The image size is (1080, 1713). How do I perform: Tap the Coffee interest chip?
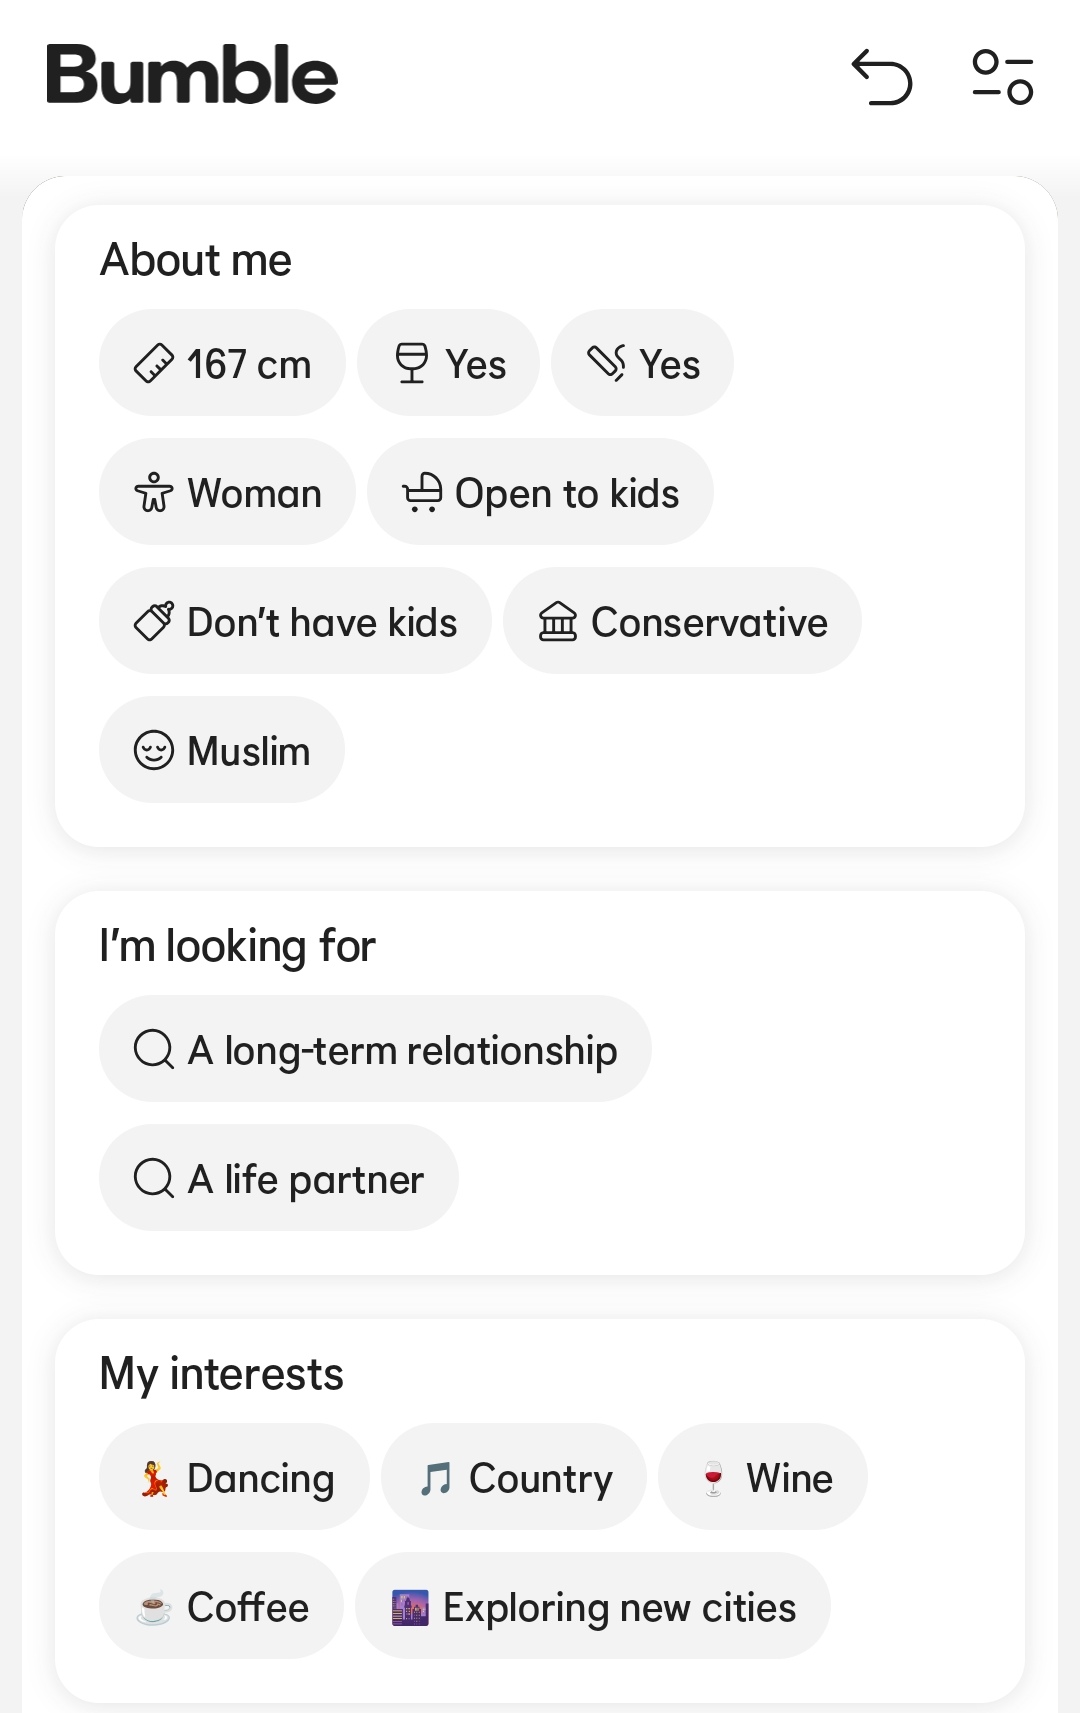[x=221, y=1606]
